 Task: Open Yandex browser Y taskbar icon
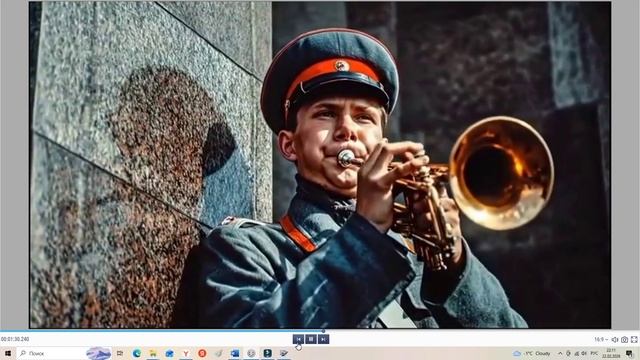pyautogui.click(x=186, y=353)
